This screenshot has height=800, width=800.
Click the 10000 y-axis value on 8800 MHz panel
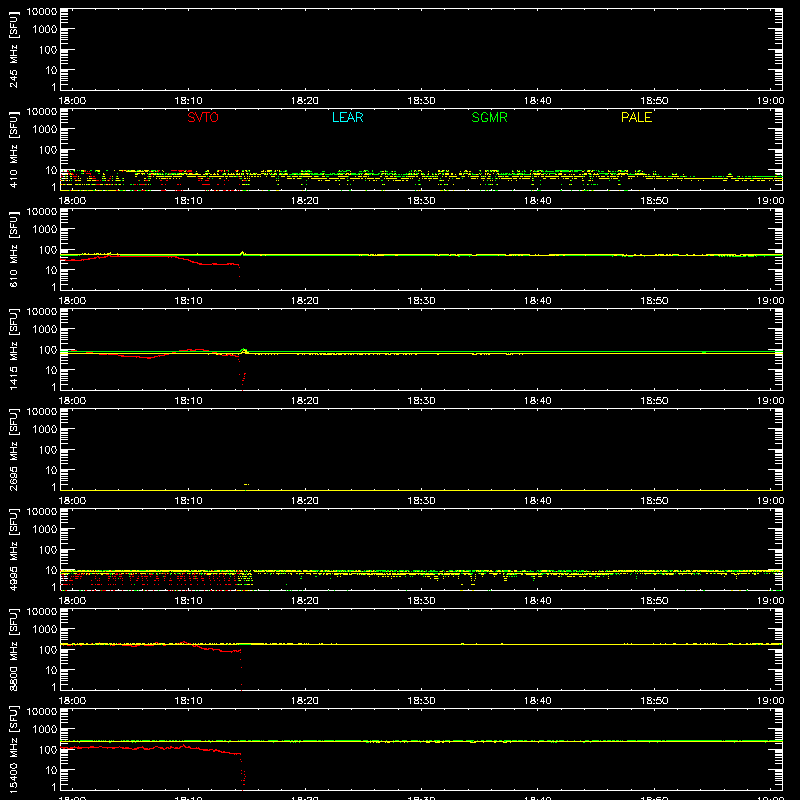pos(42,612)
